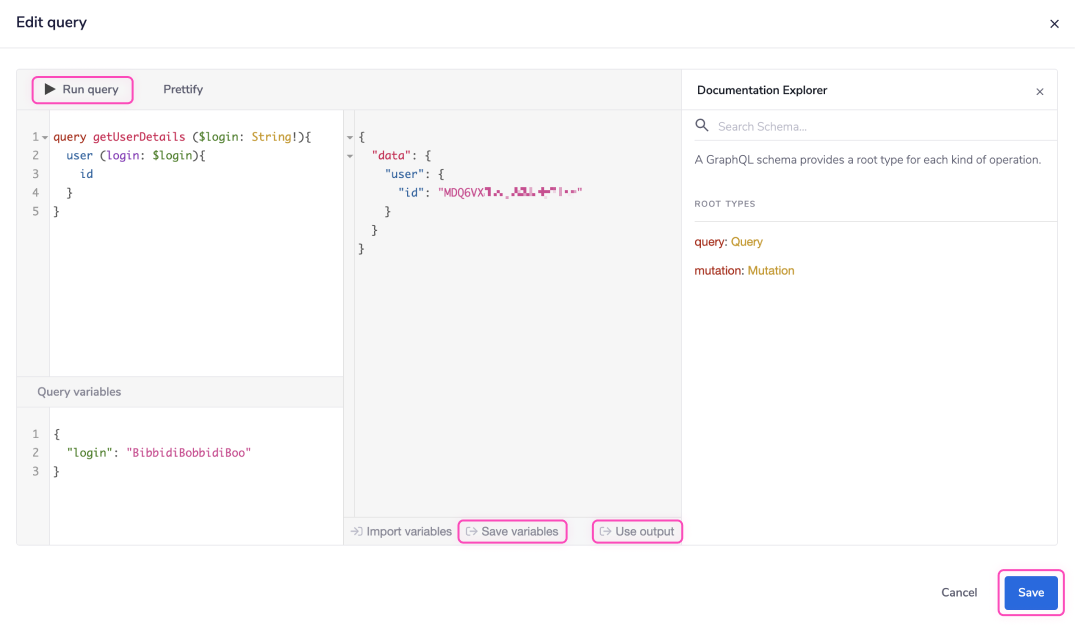Import variables into the query

click(x=400, y=531)
